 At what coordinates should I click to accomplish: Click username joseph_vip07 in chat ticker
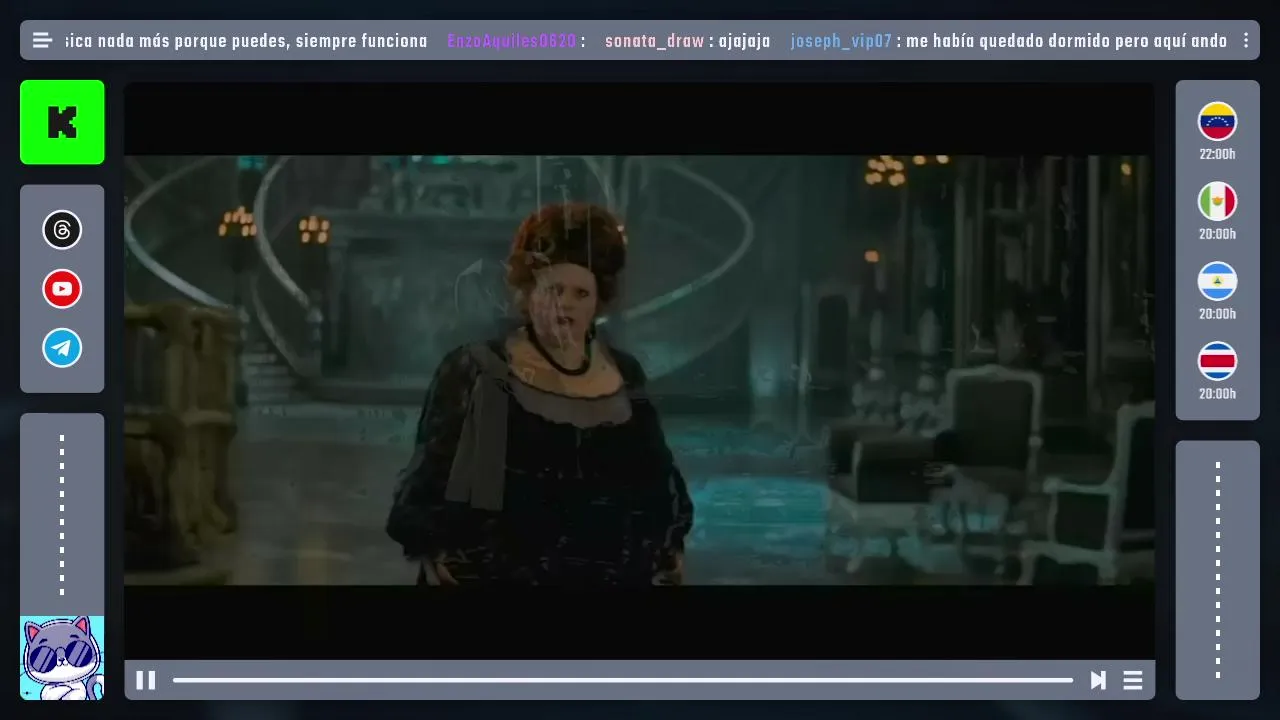[841, 41]
